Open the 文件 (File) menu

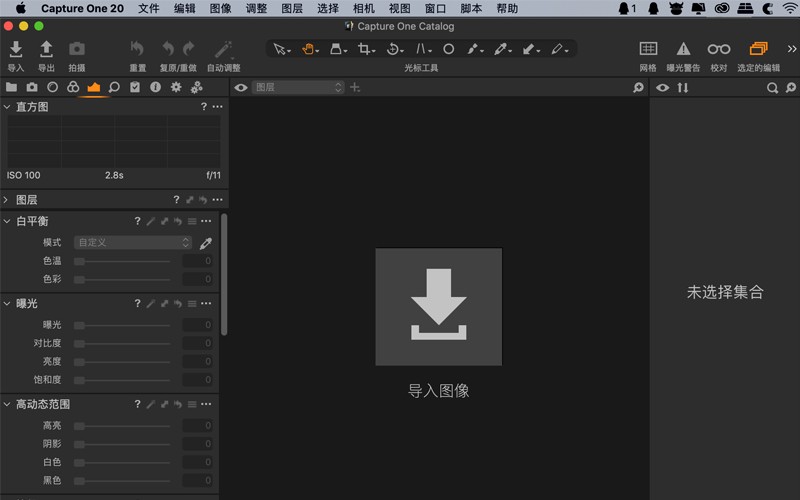pyautogui.click(x=149, y=8)
